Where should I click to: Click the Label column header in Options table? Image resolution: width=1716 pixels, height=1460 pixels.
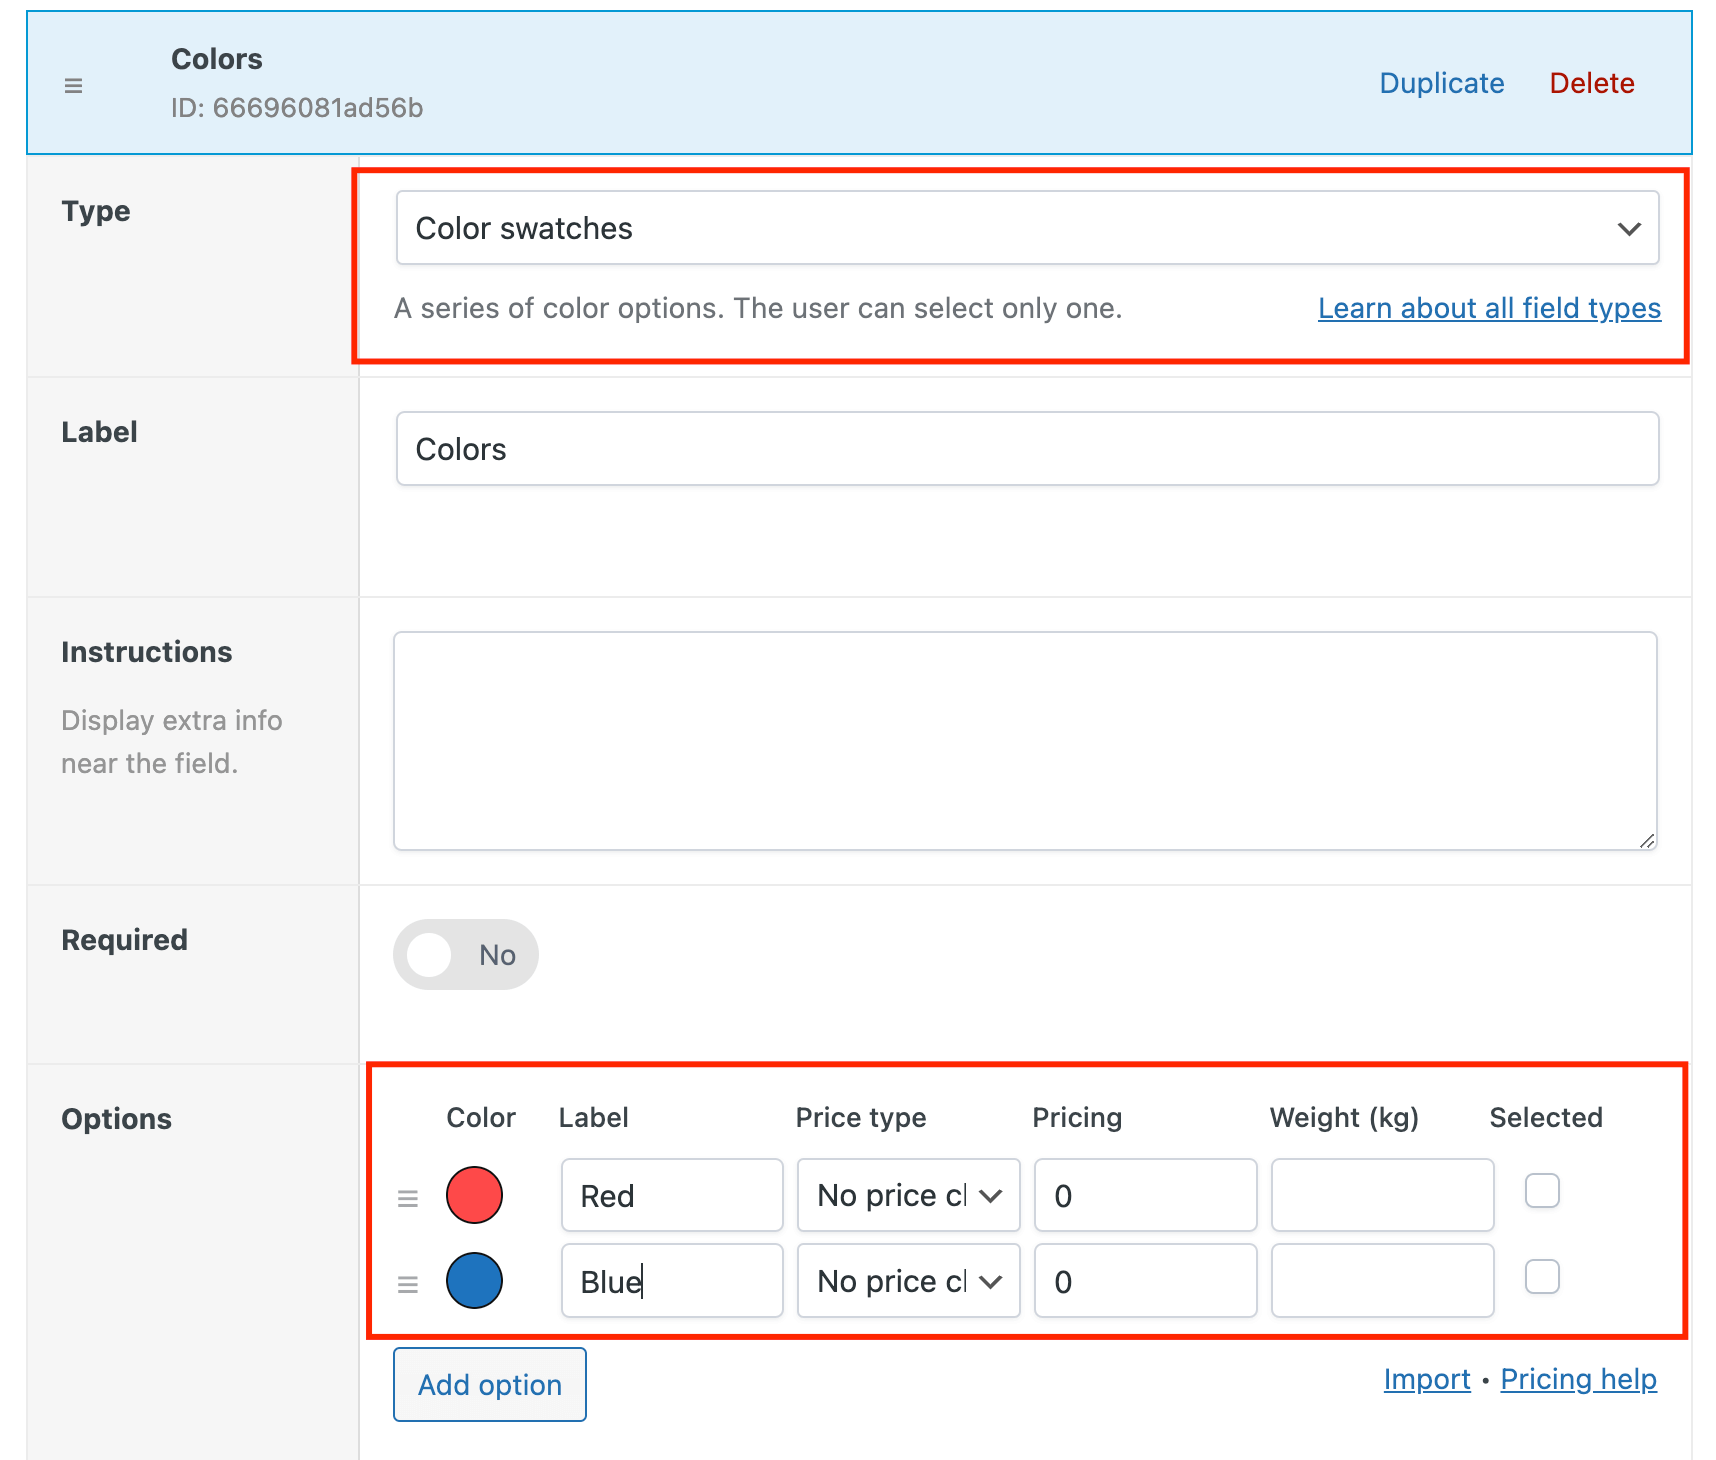click(x=593, y=1117)
